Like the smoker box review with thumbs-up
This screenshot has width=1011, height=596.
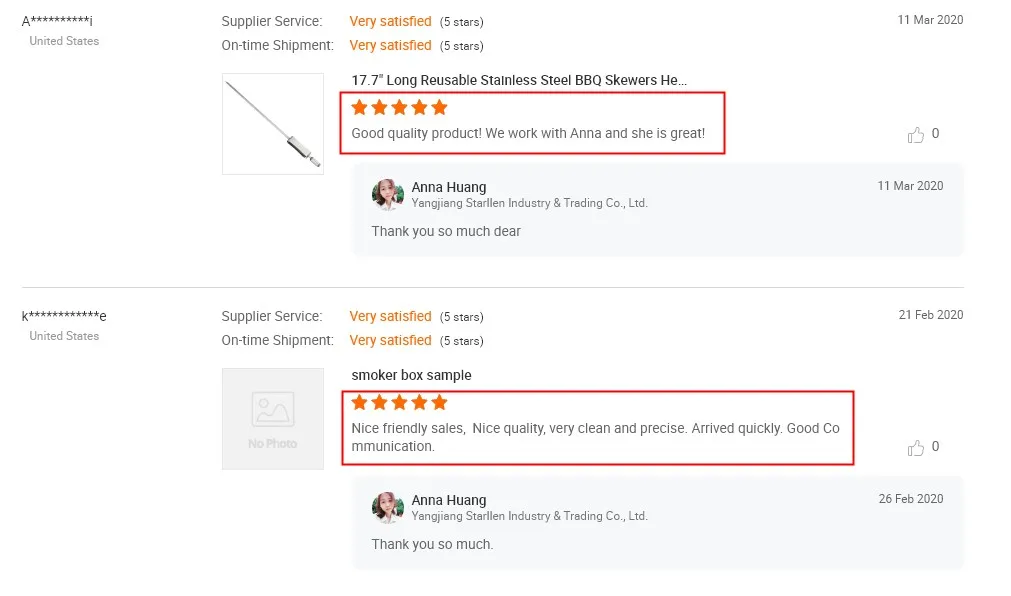tap(915, 448)
